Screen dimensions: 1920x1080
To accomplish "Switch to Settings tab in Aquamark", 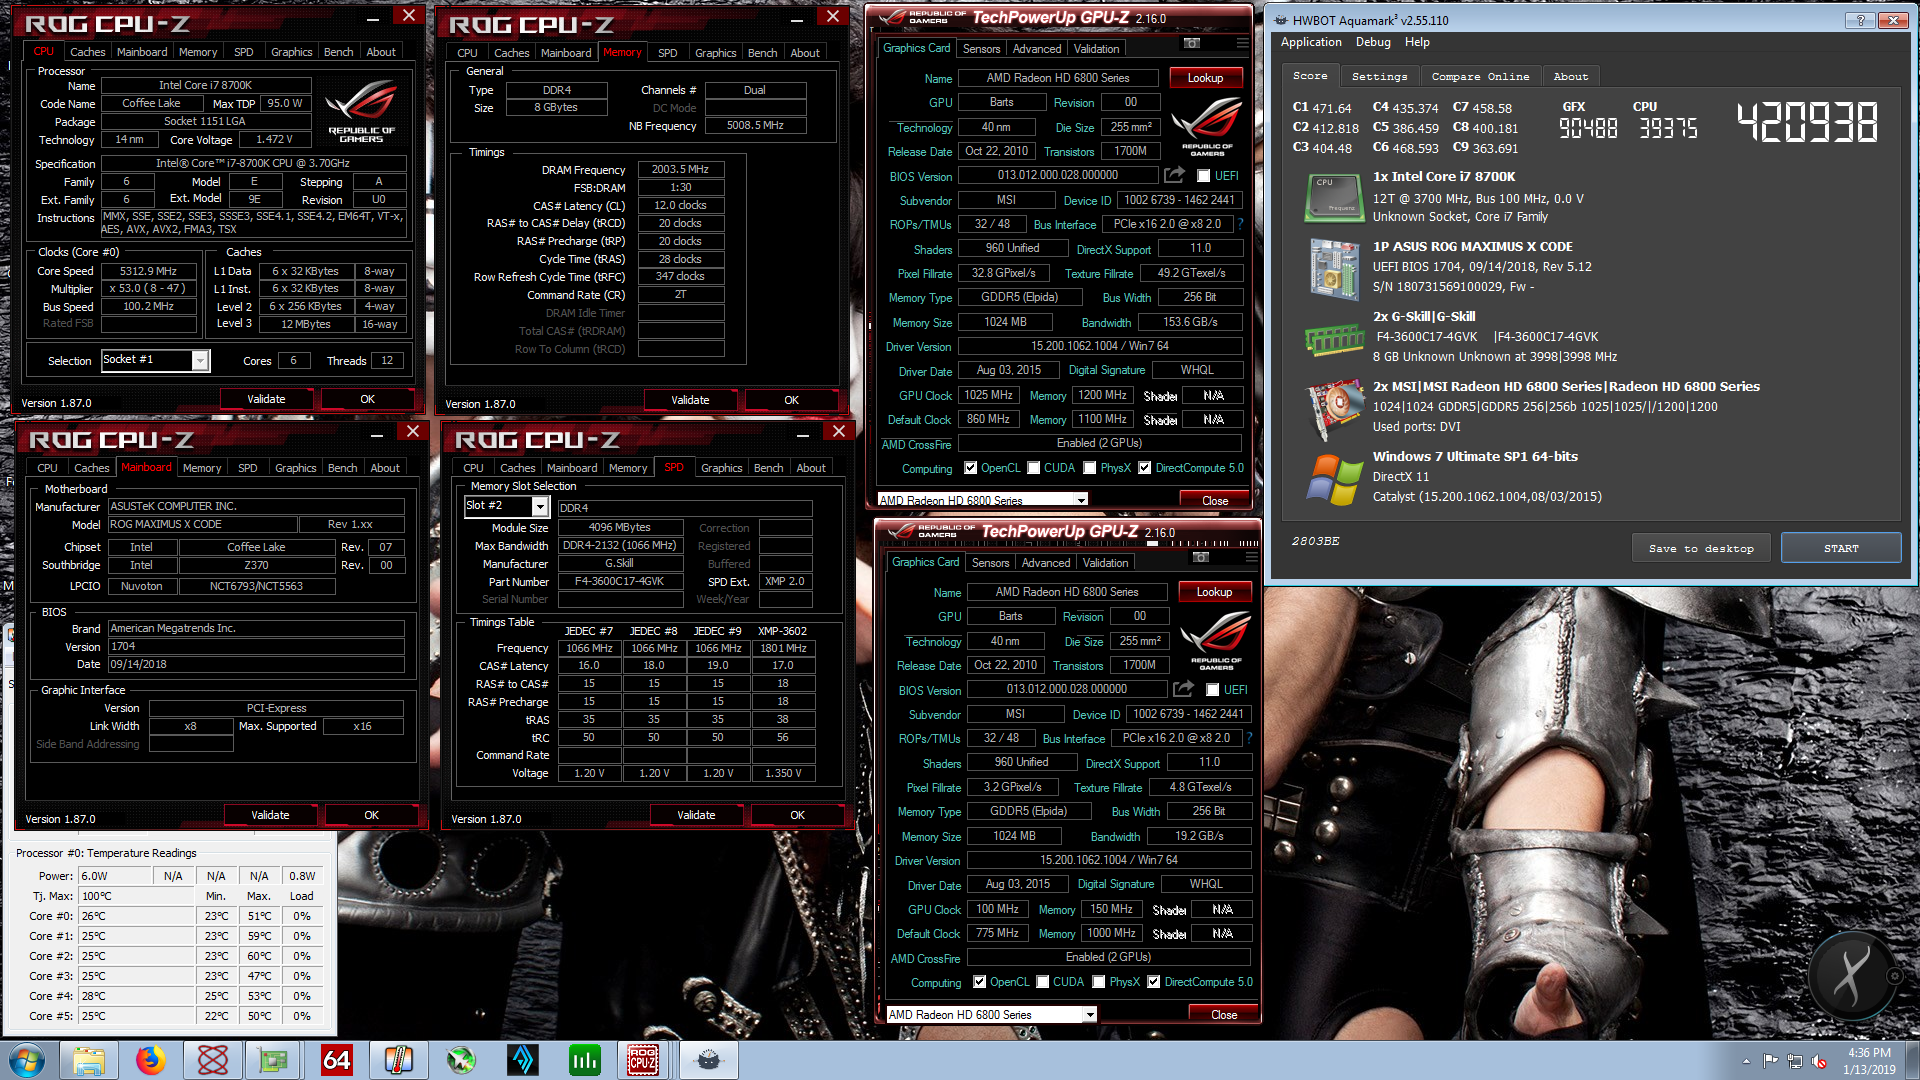I will tap(1379, 76).
